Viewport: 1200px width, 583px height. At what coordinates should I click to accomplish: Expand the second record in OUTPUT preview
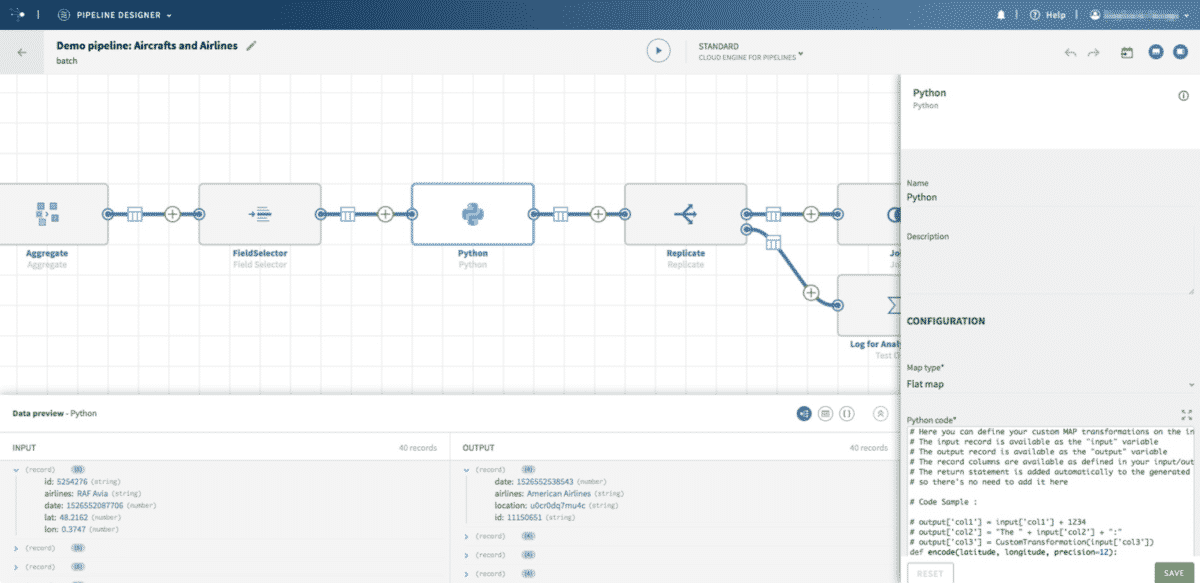tap(469, 536)
